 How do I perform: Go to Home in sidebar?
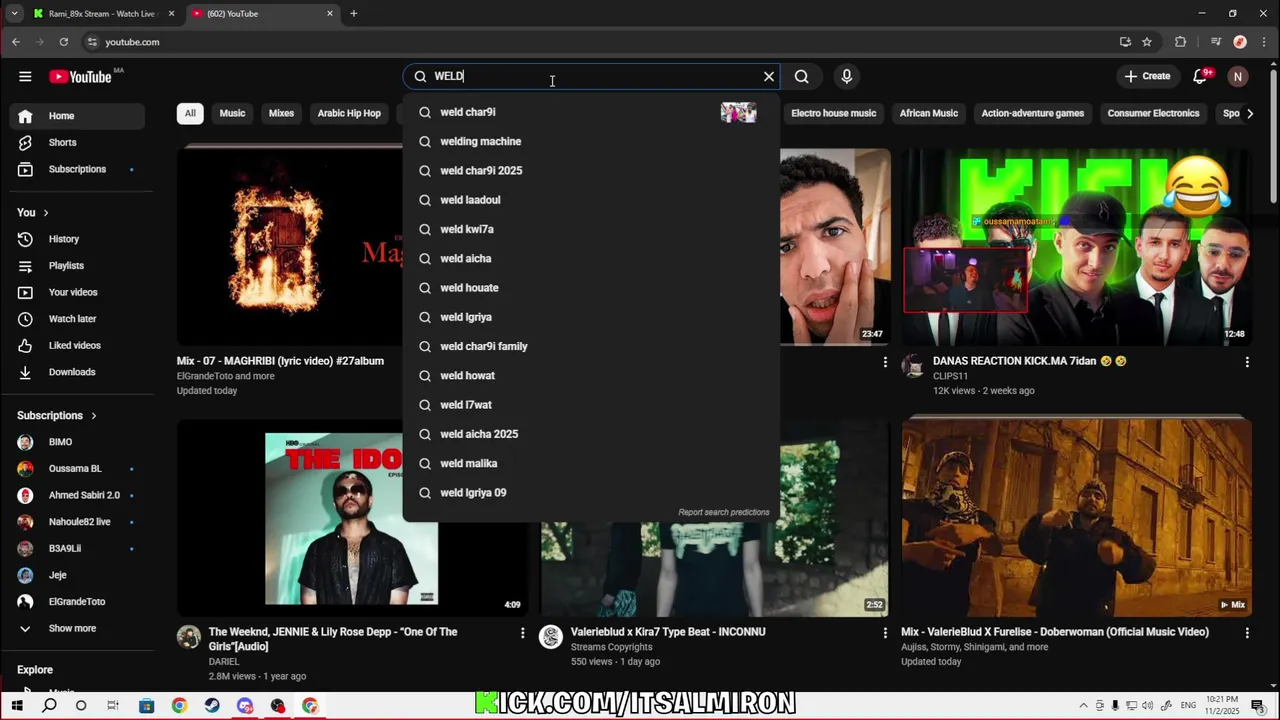click(78, 116)
